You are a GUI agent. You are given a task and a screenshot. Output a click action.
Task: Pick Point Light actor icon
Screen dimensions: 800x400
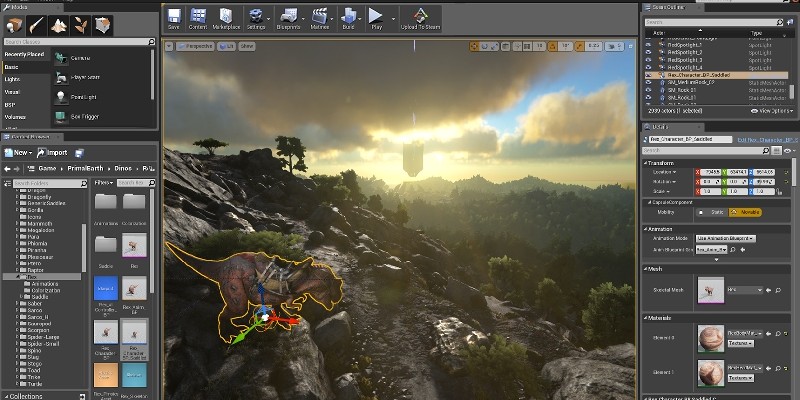61,97
